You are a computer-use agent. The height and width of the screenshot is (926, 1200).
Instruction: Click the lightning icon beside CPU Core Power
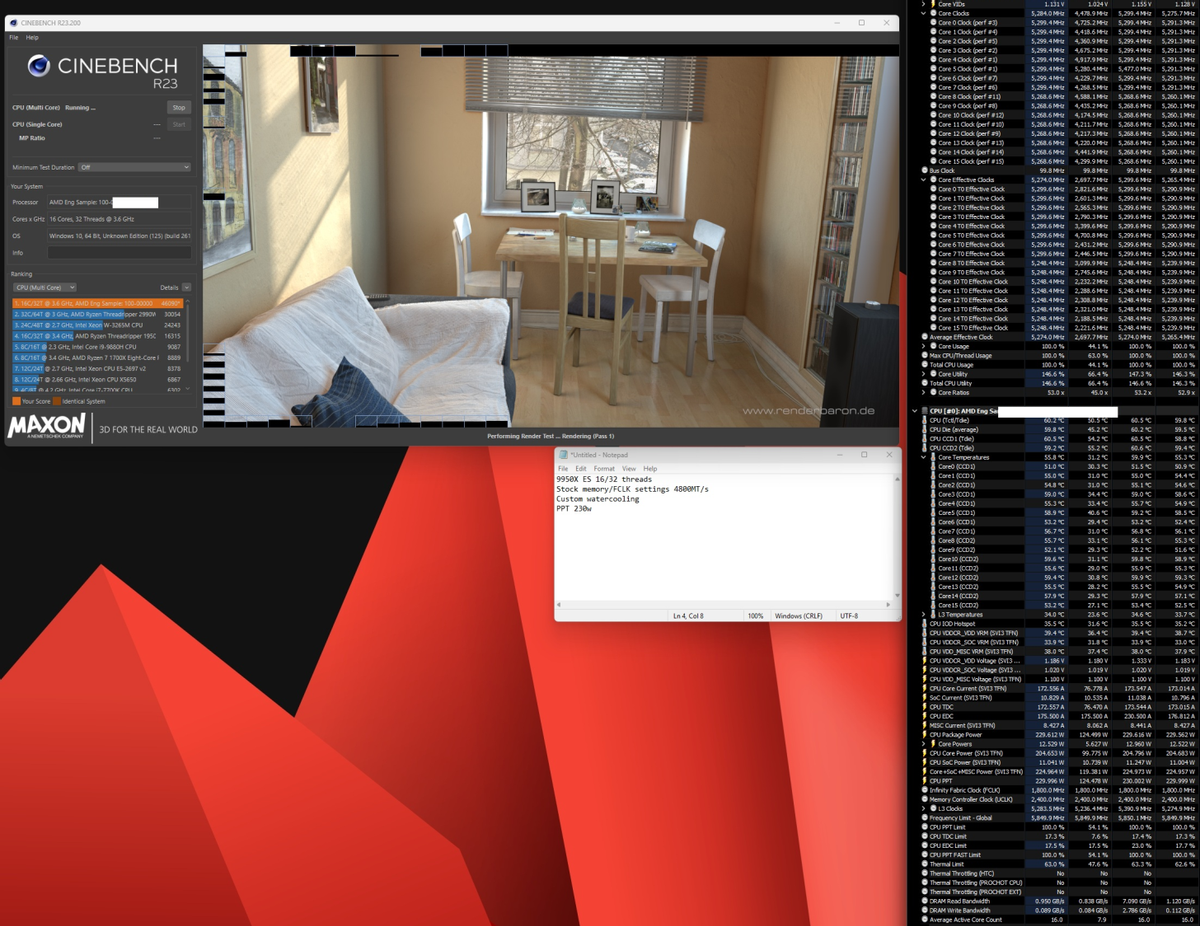[925, 753]
